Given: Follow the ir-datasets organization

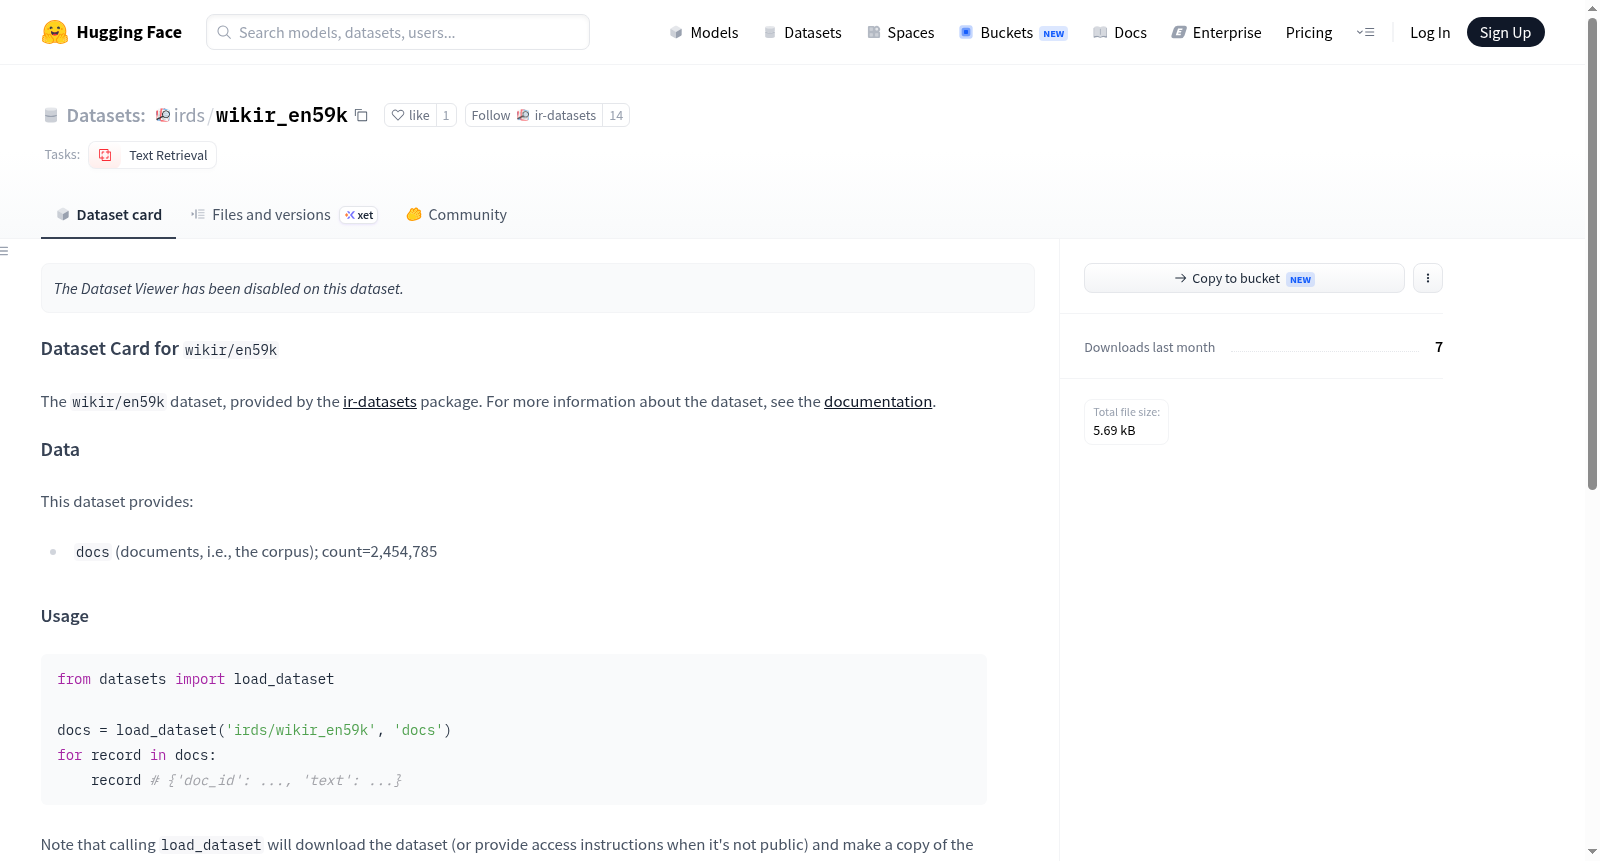Looking at the screenshot, I should click(534, 115).
